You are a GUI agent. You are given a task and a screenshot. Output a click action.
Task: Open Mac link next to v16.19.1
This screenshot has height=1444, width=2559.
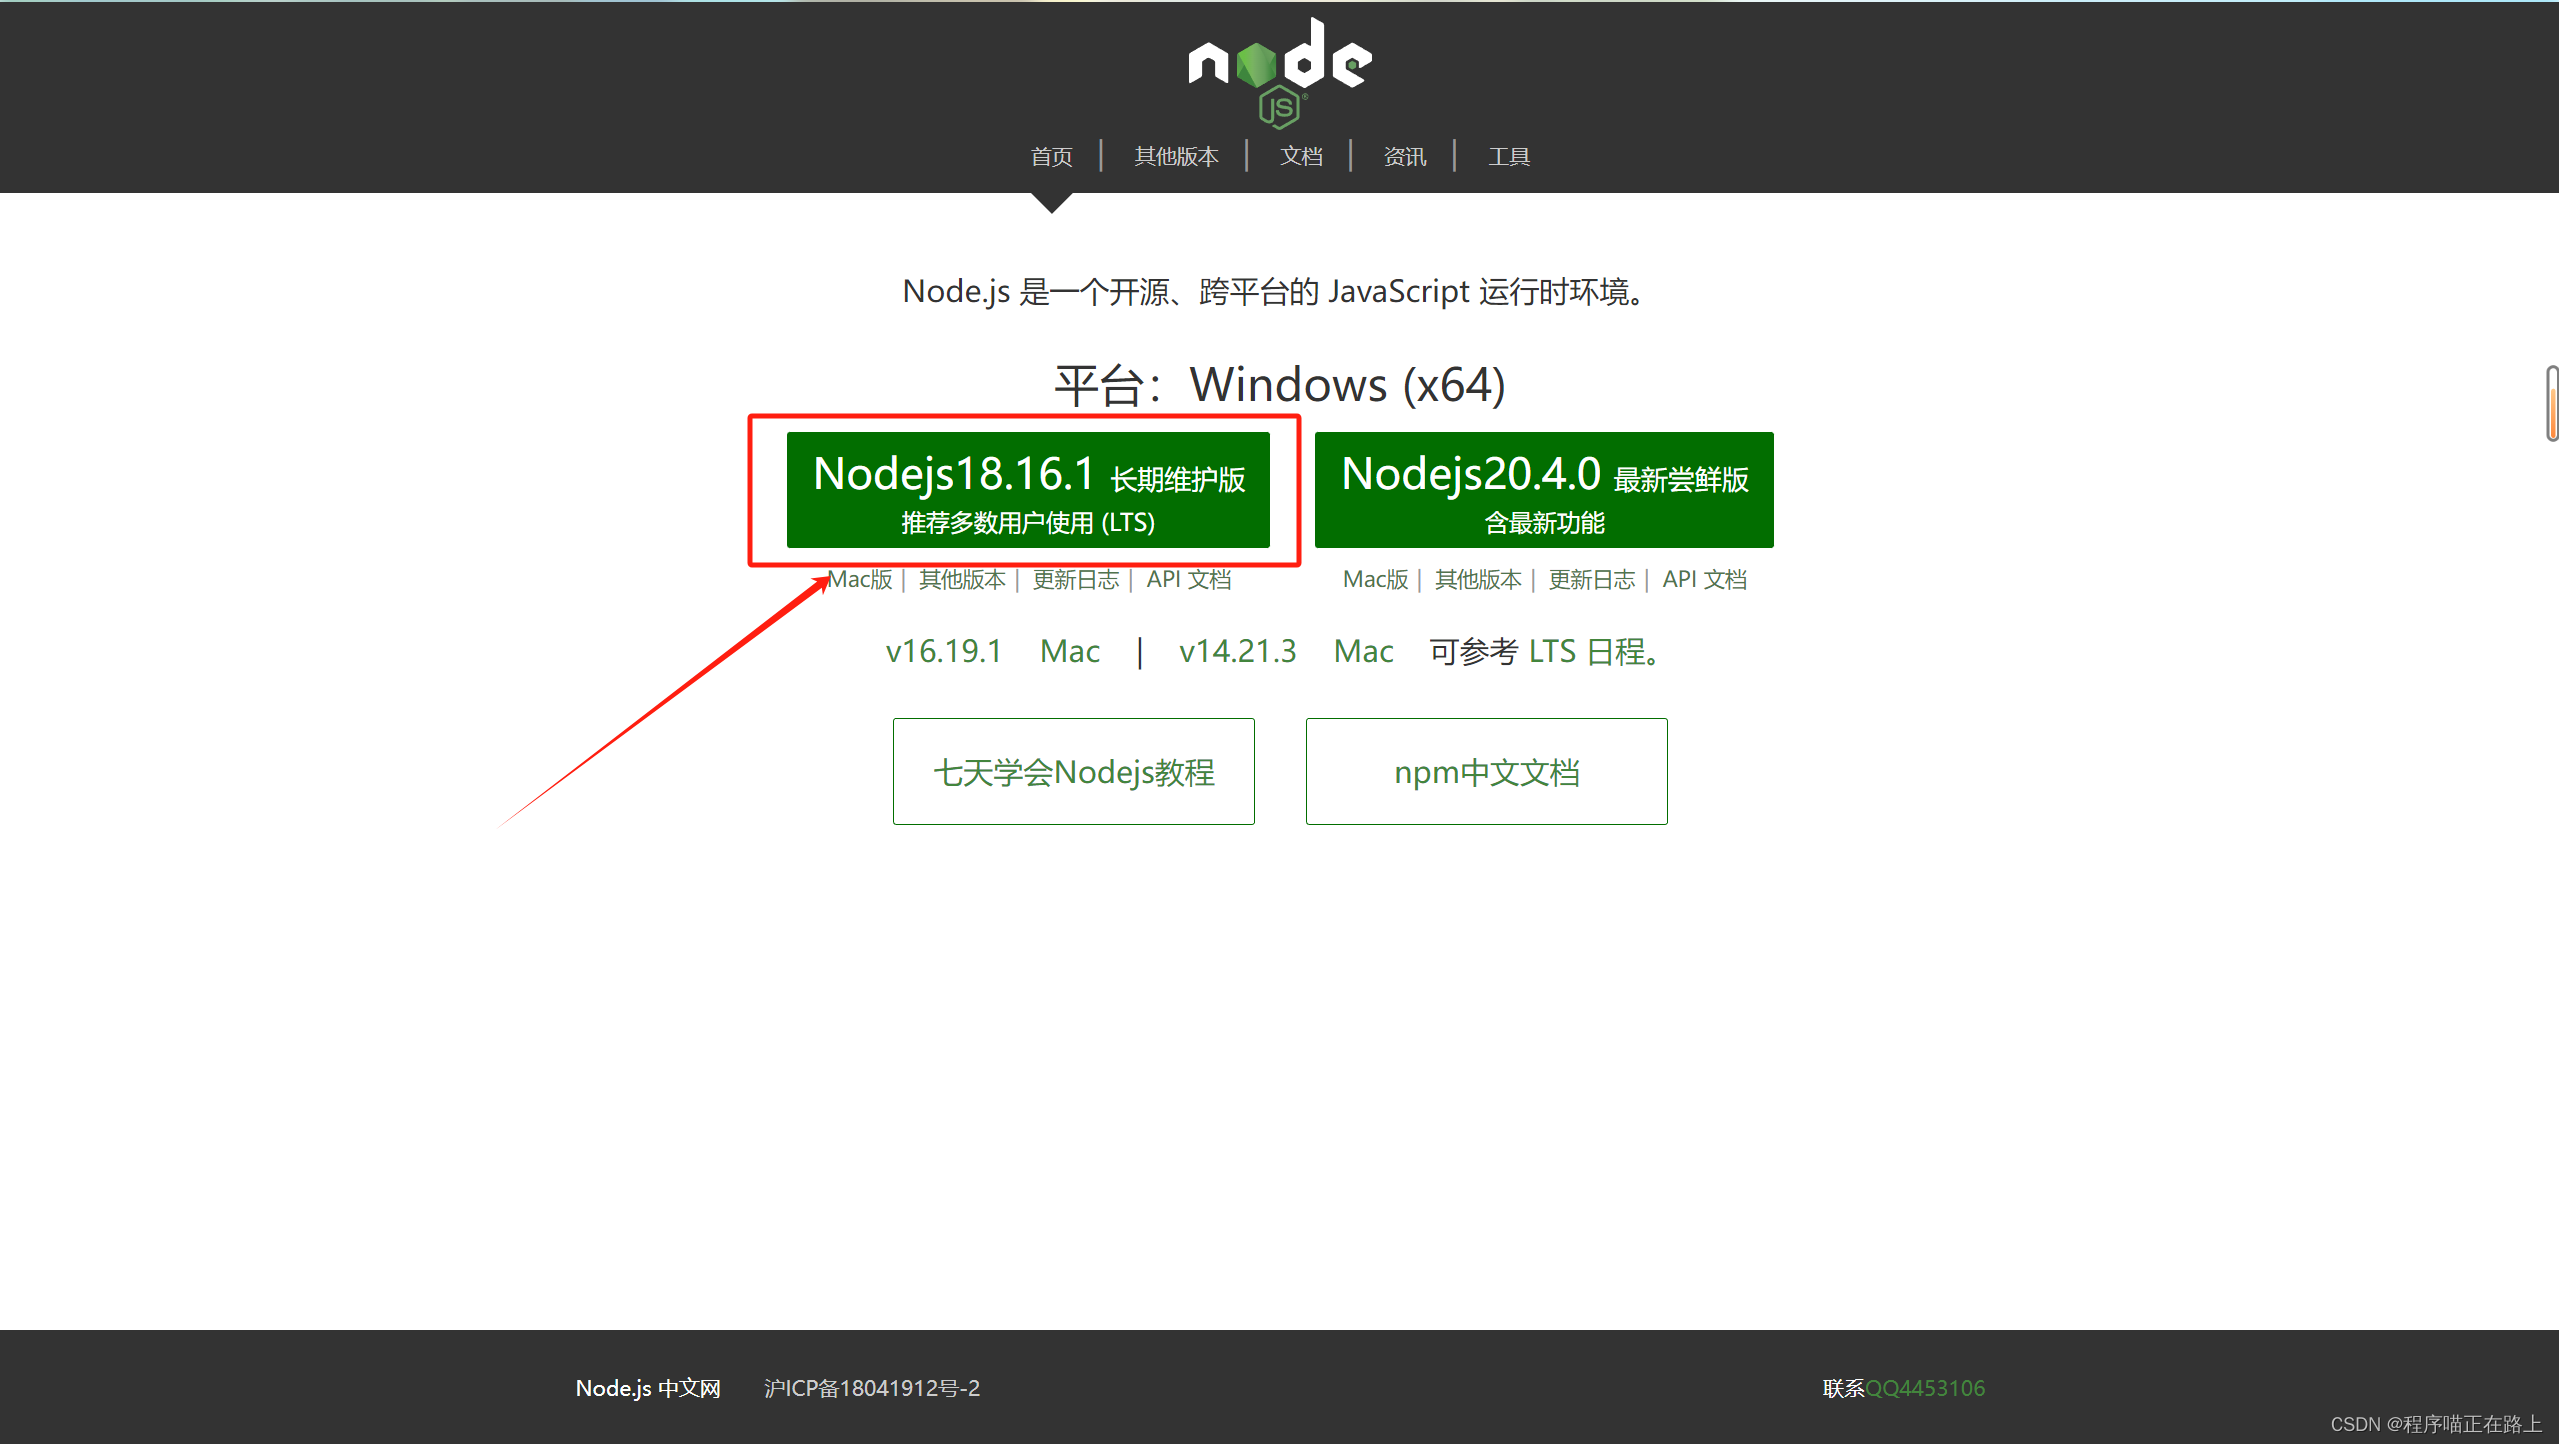pyautogui.click(x=1069, y=651)
